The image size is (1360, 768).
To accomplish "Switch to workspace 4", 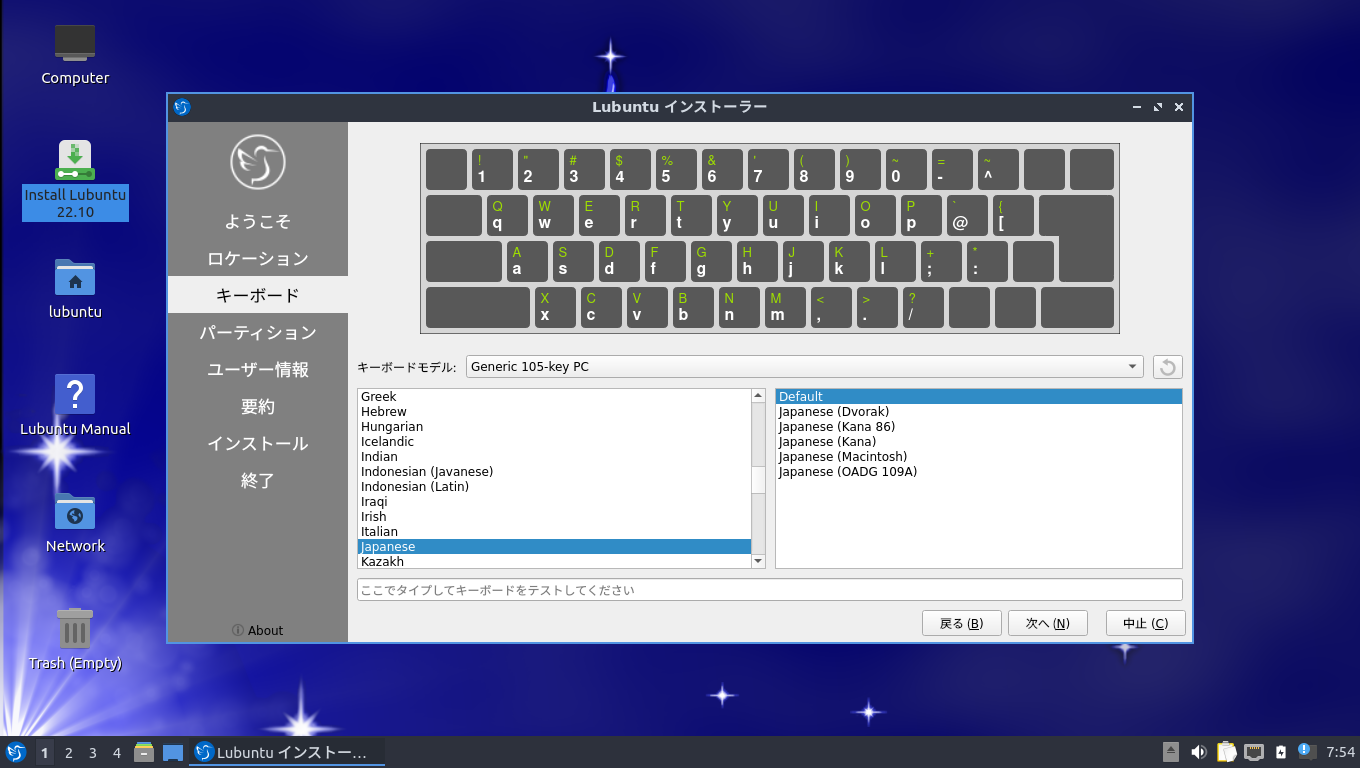I will click(x=117, y=753).
